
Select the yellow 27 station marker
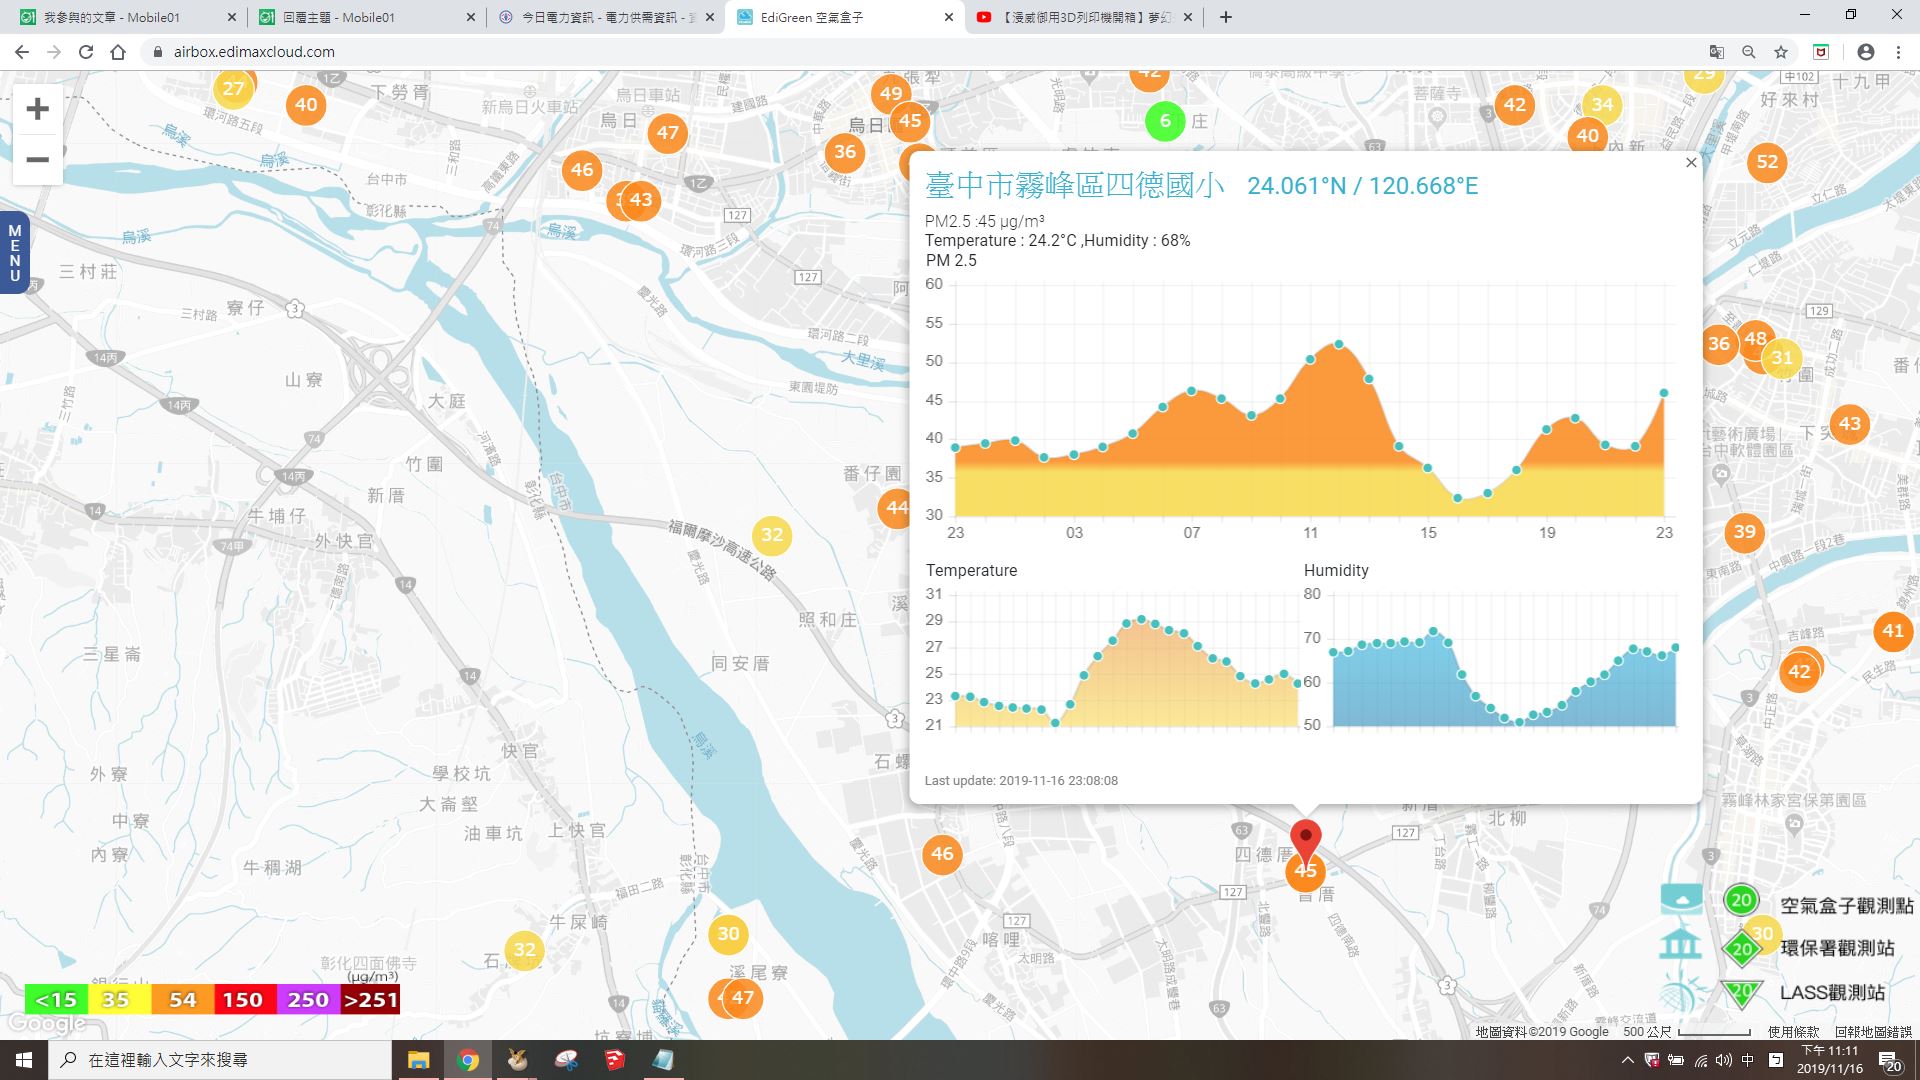point(233,89)
